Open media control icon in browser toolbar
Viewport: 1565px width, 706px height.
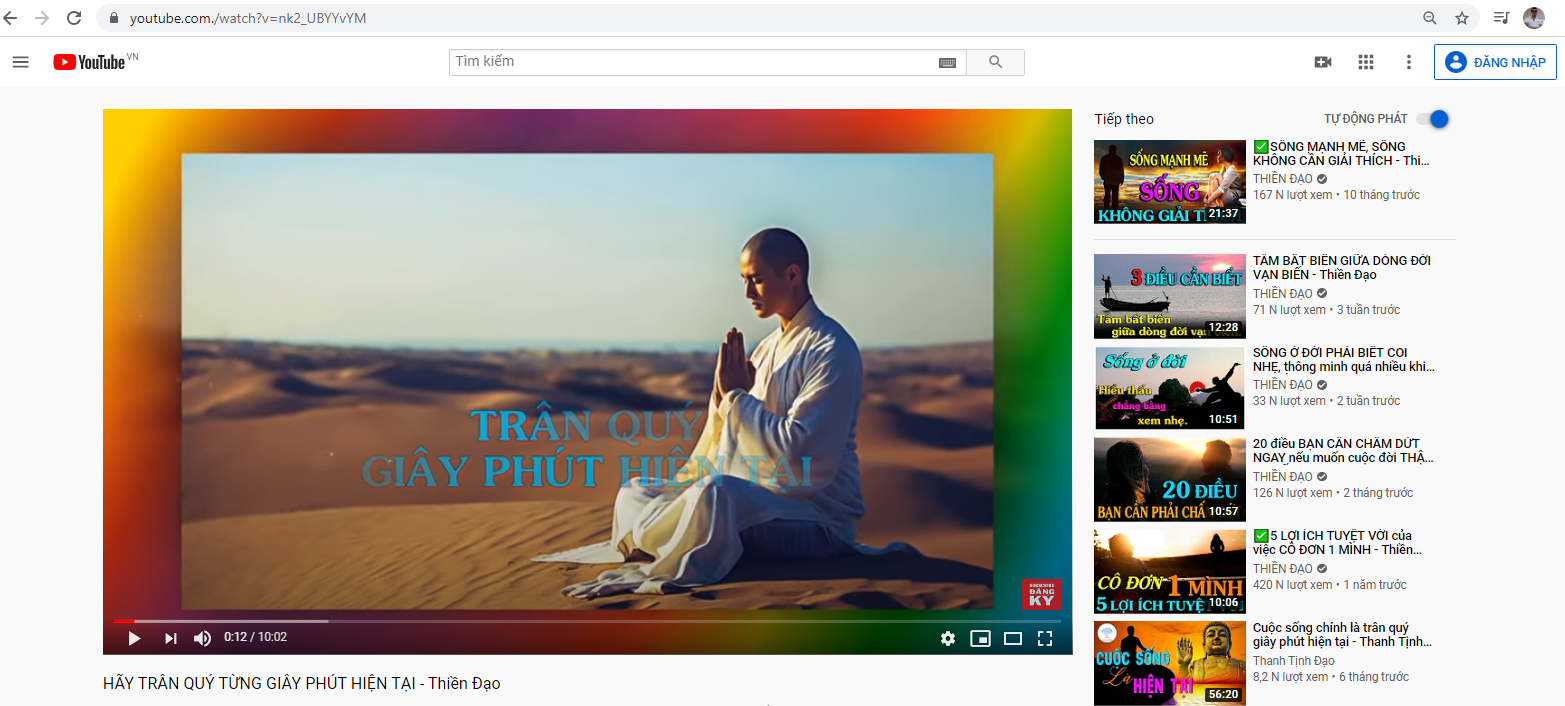[x=1501, y=18]
